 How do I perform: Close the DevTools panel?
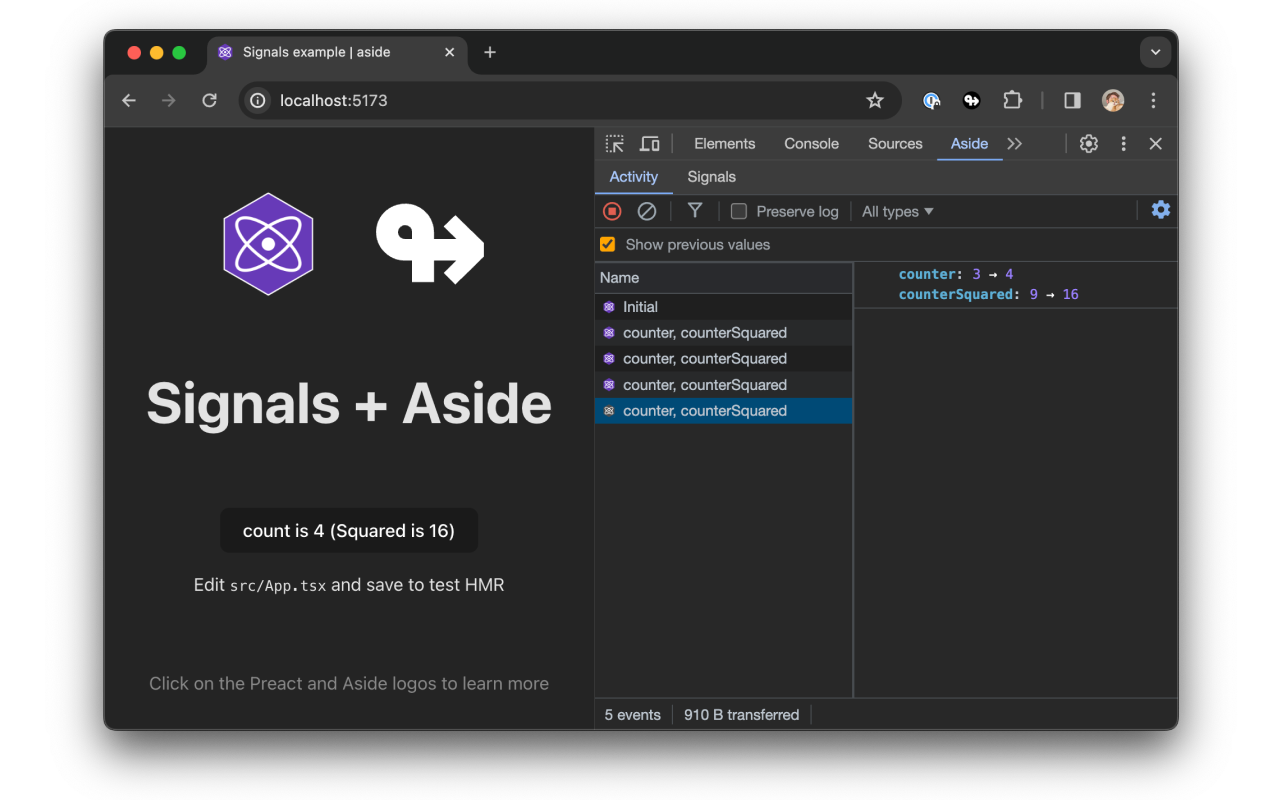click(x=1156, y=144)
